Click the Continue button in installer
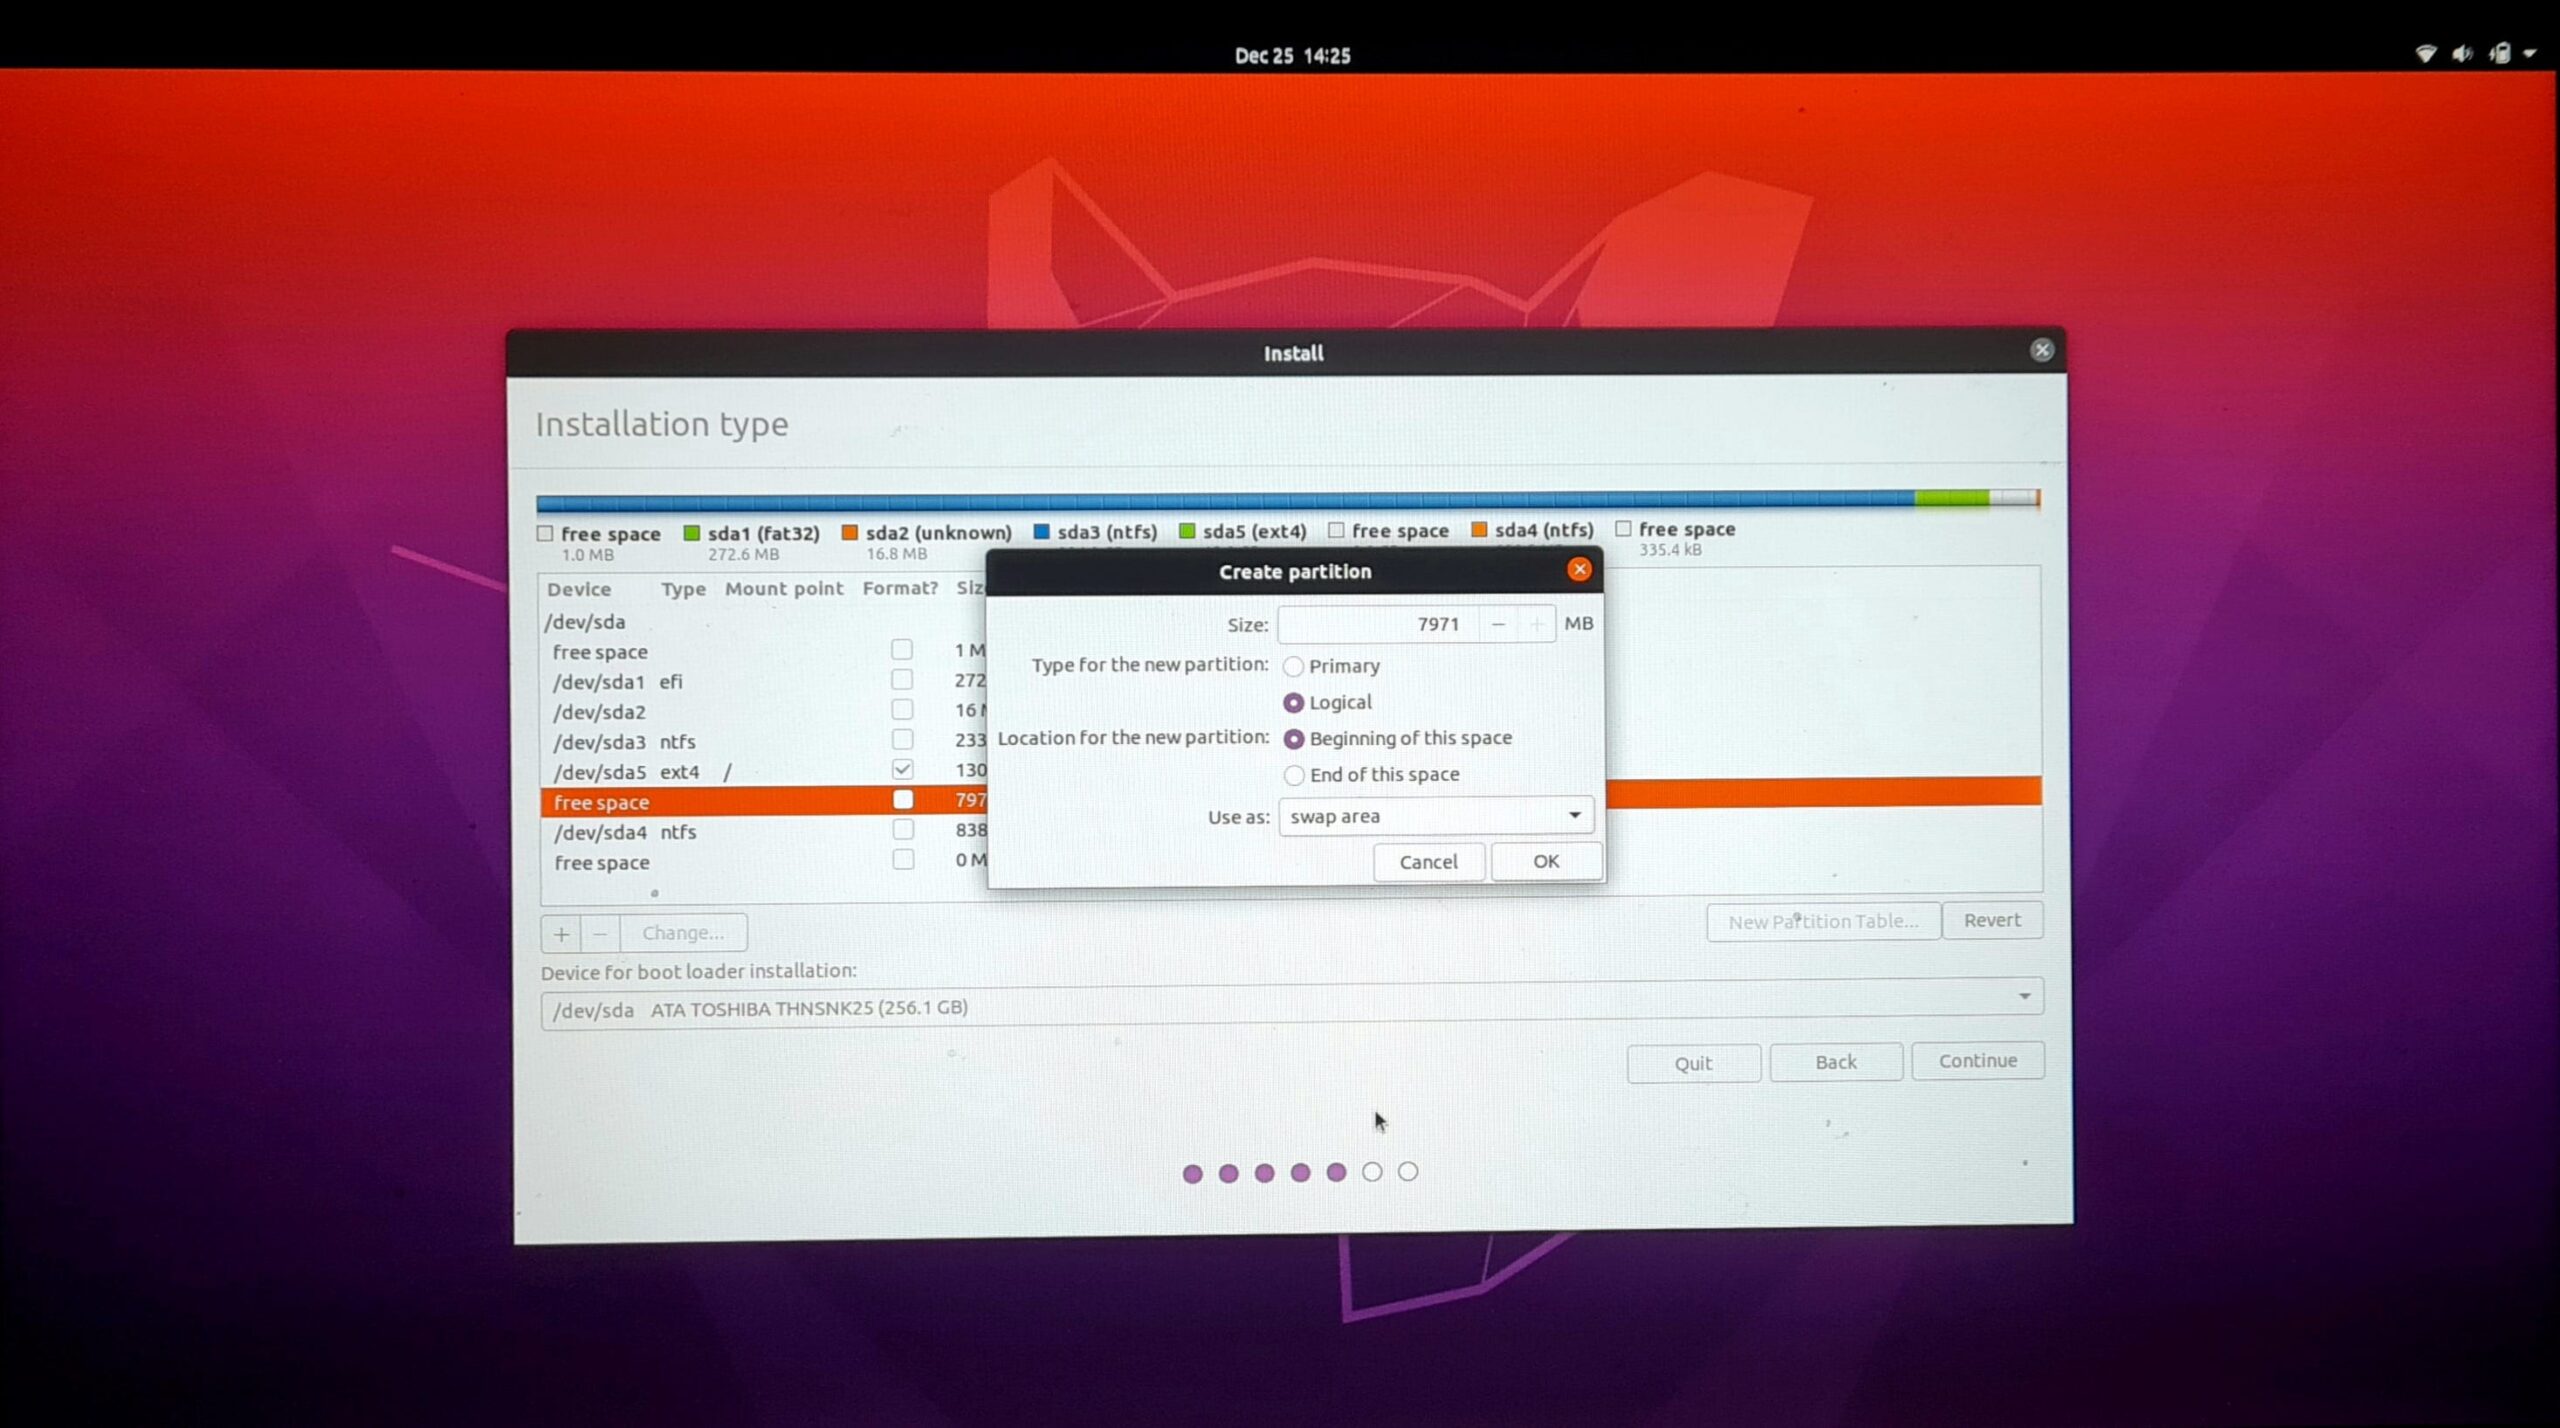 (1977, 1061)
